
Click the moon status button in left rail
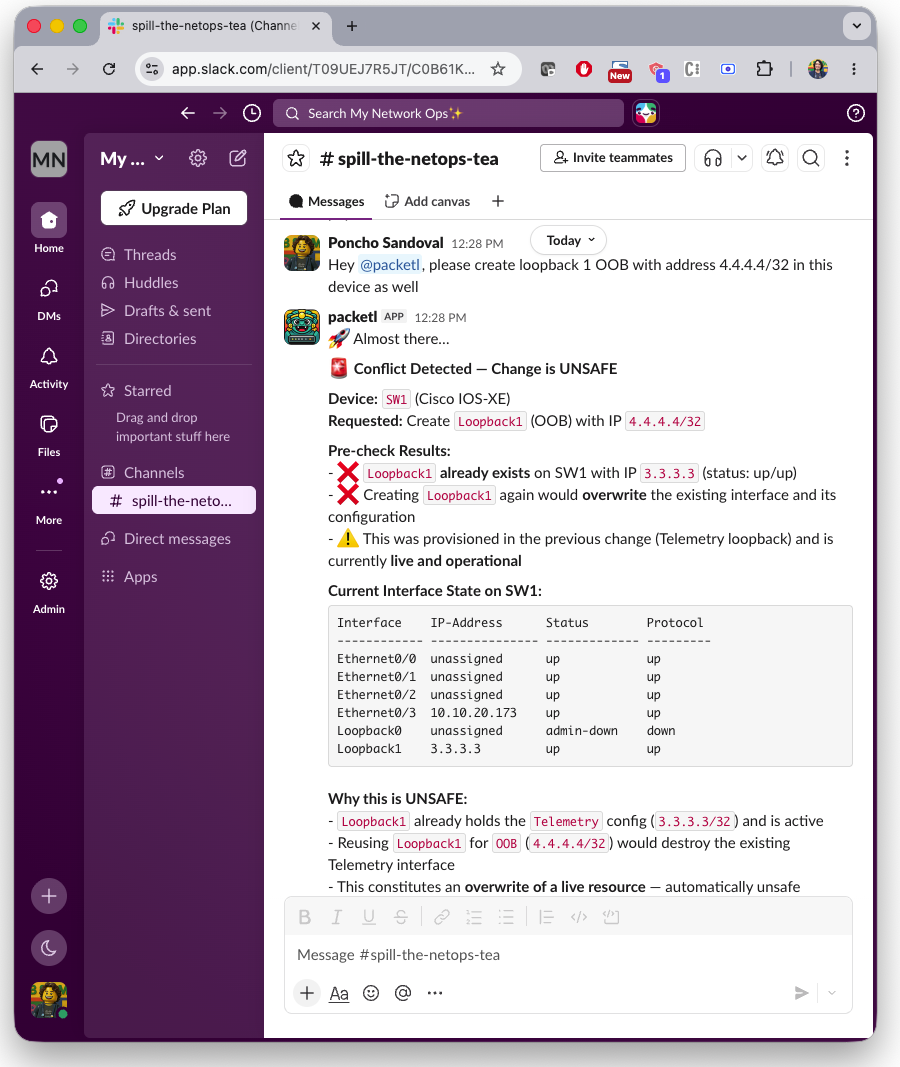click(49, 948)
